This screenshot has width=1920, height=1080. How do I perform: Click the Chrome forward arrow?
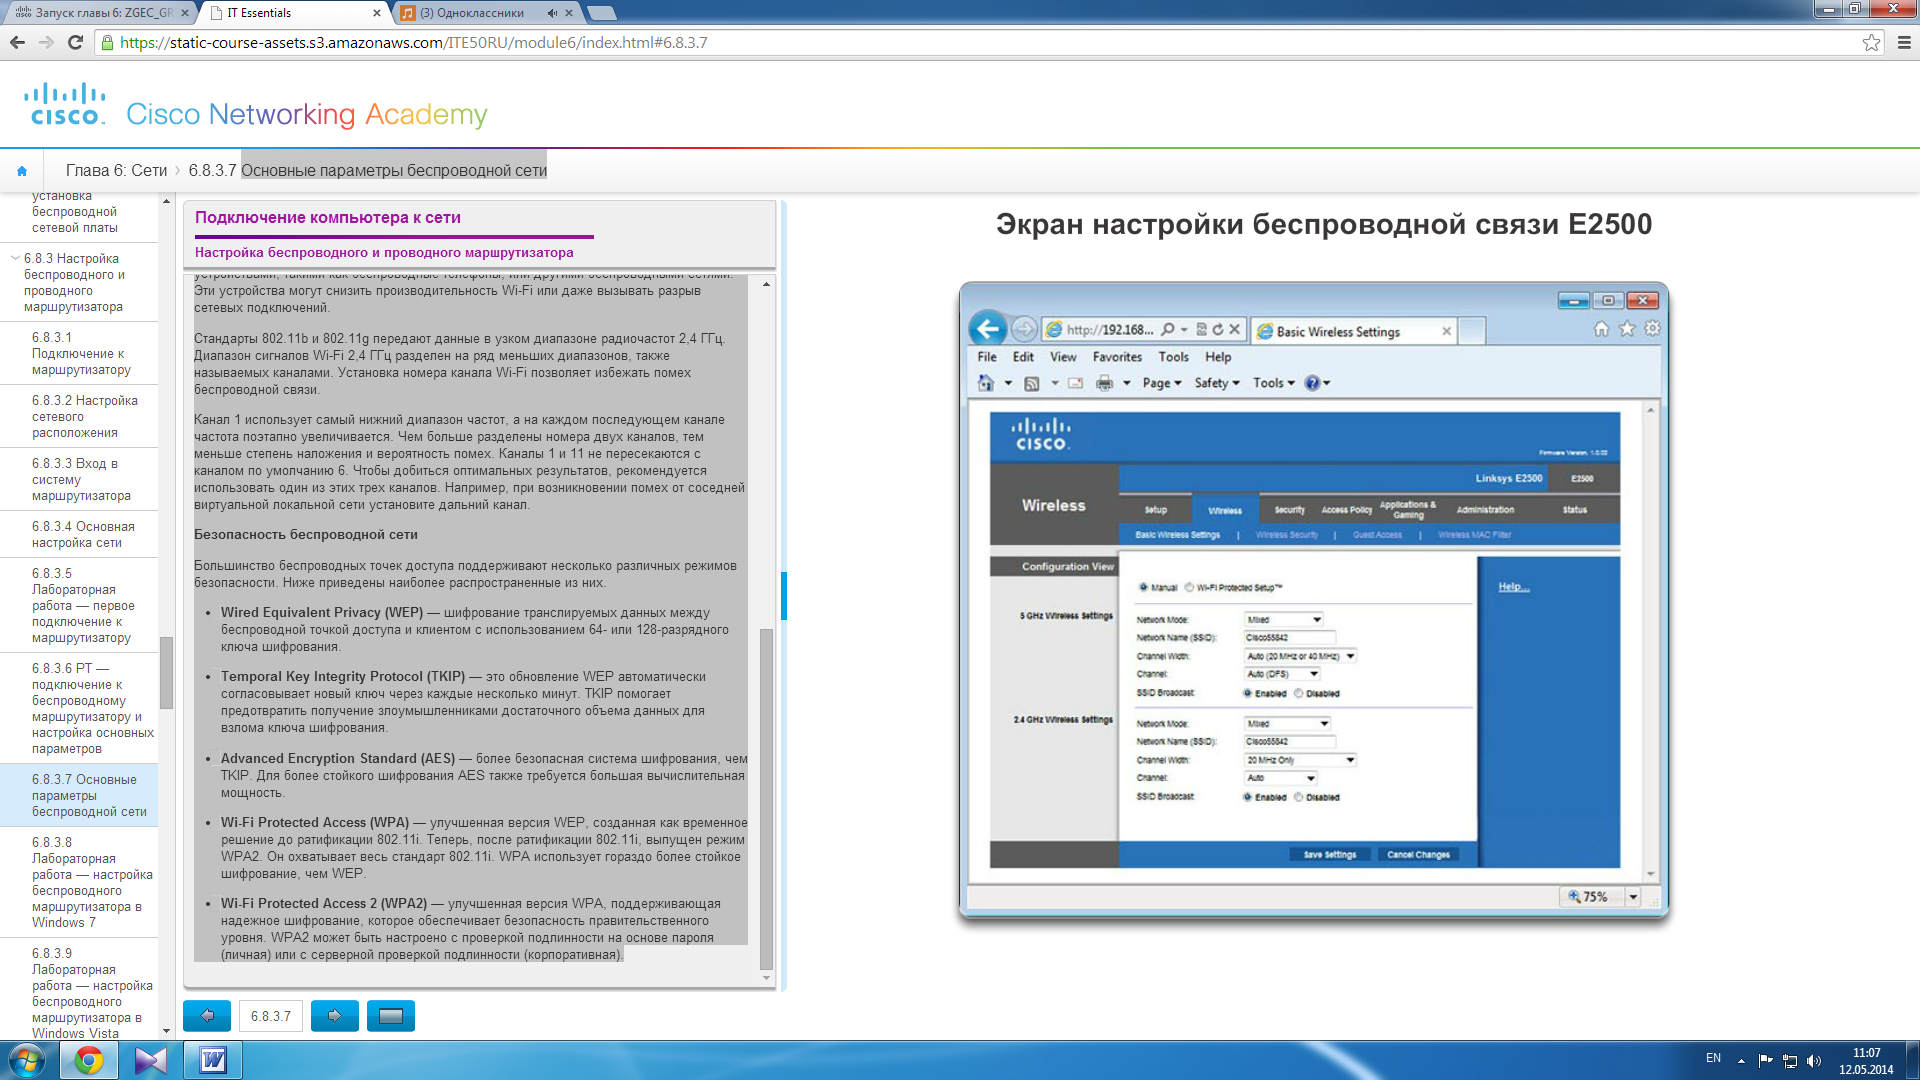tap(46, 42)
